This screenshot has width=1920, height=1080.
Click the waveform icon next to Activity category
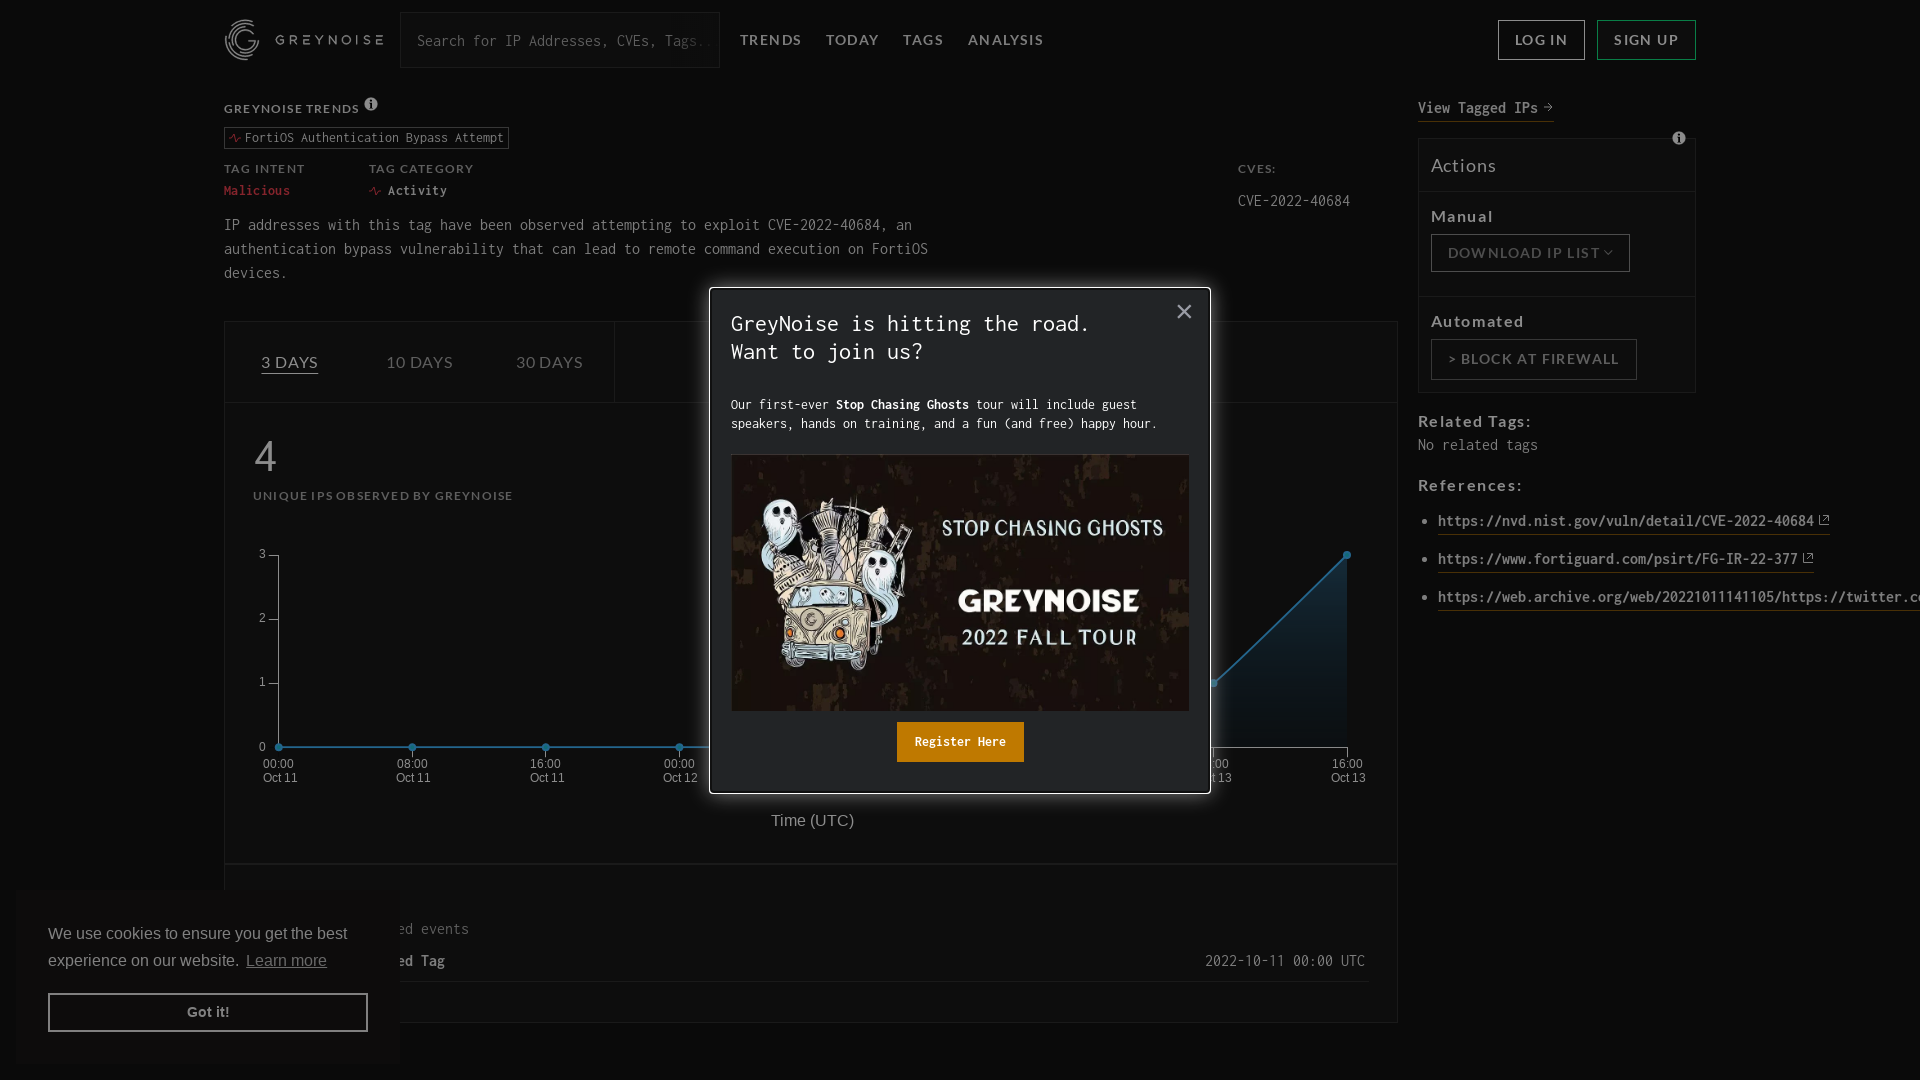377,190
